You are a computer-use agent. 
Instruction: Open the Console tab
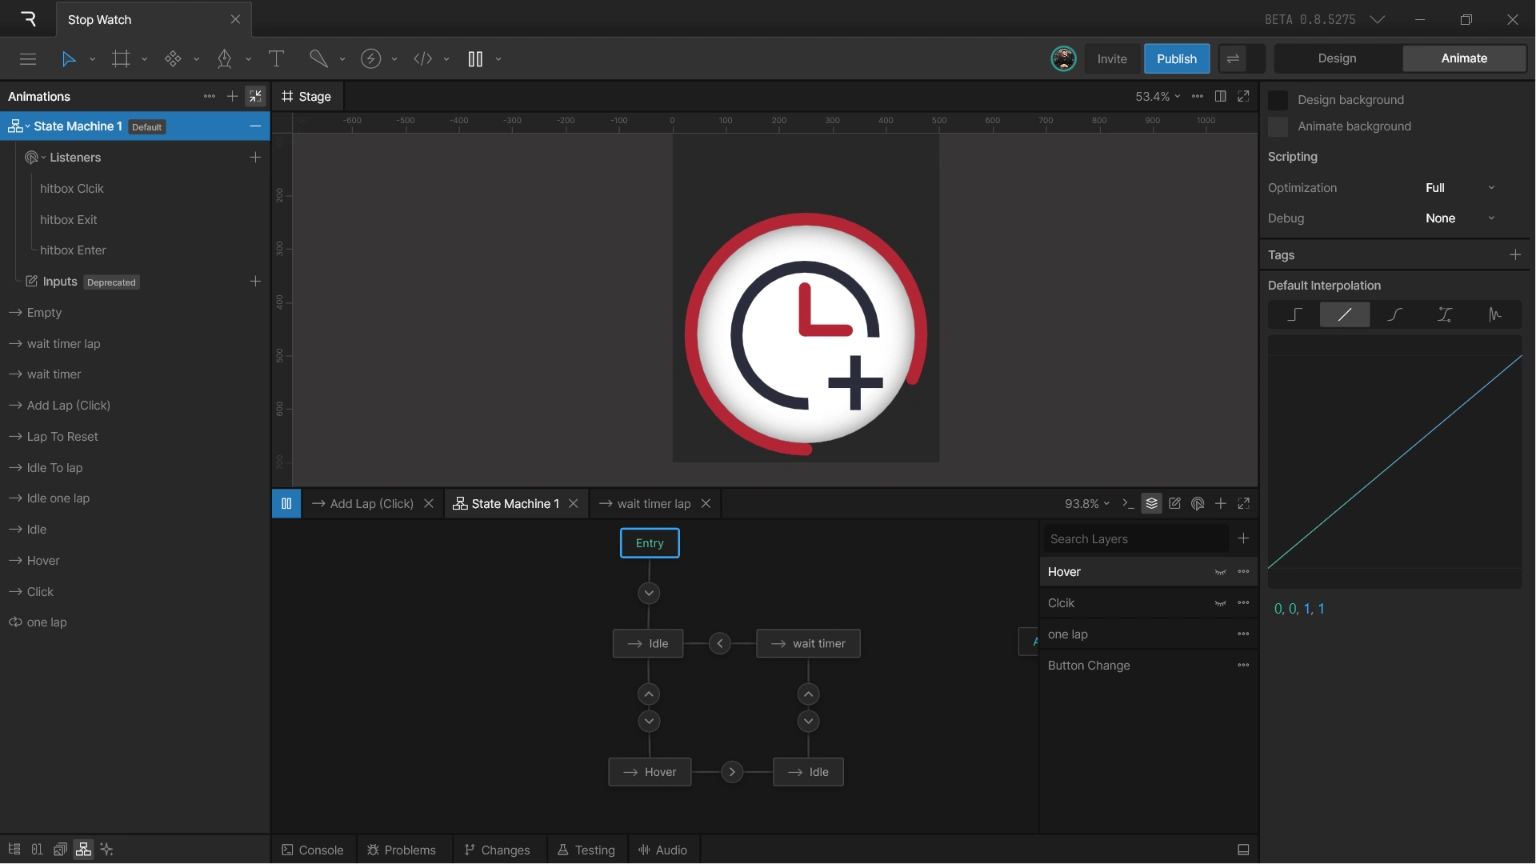pos(313,850)
